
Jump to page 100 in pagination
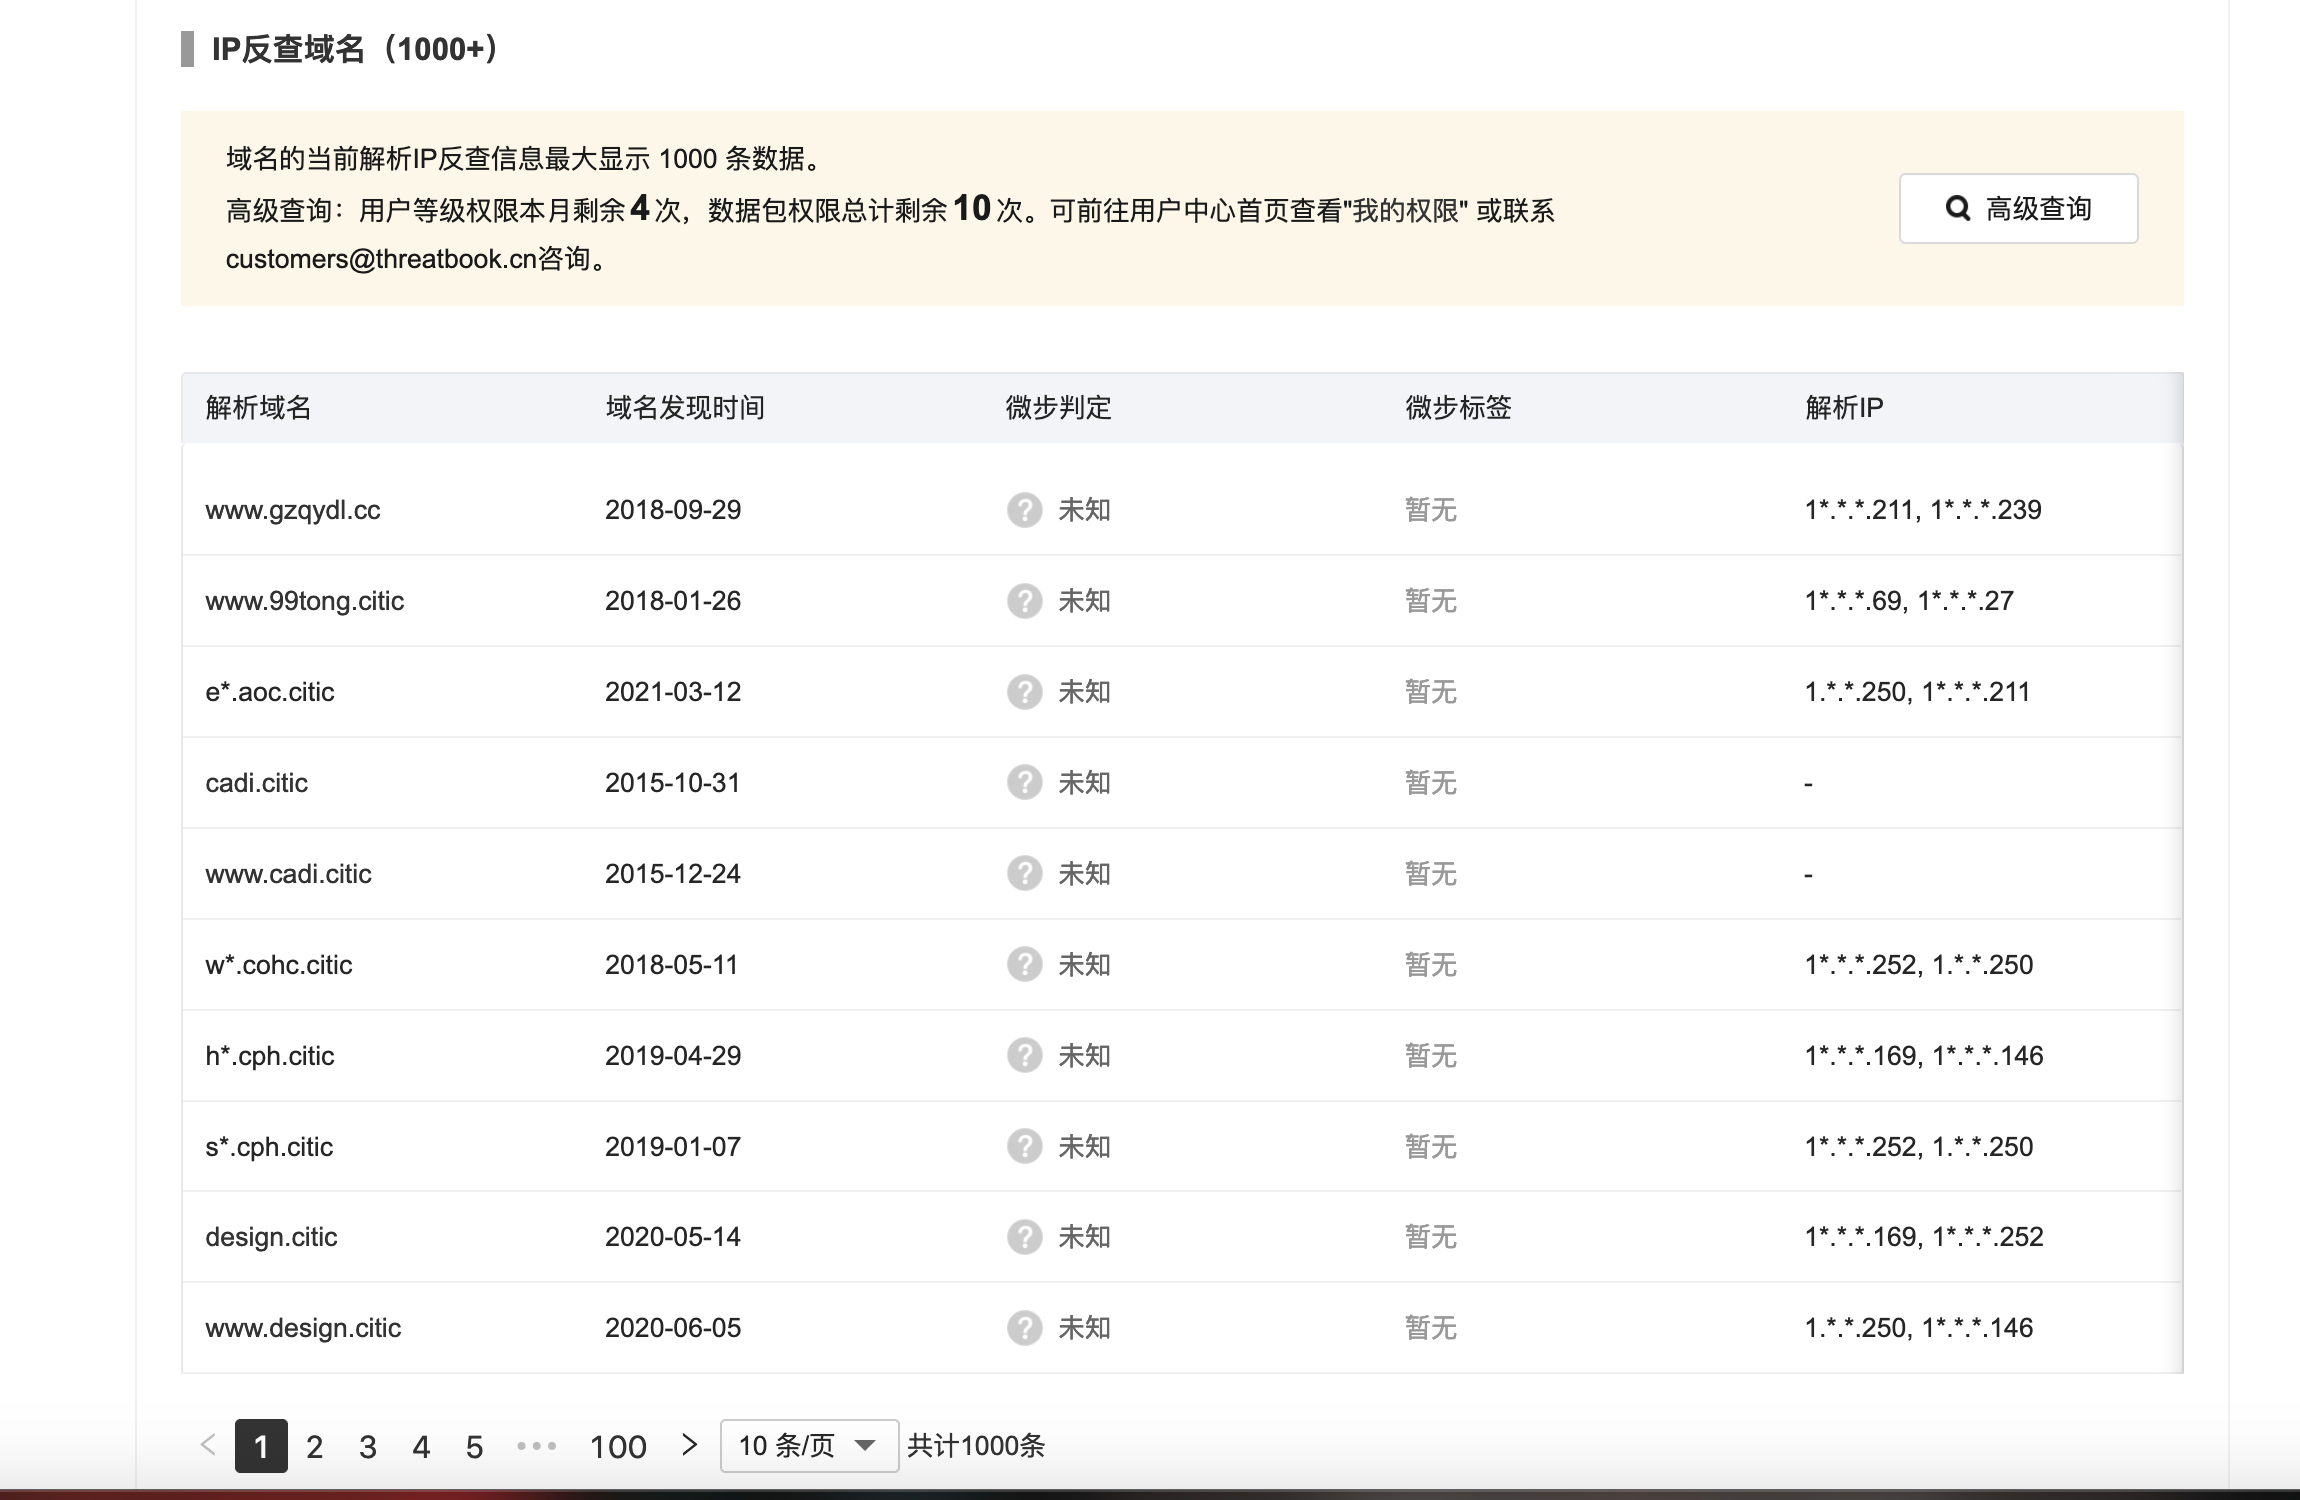tap(618, 1447)
